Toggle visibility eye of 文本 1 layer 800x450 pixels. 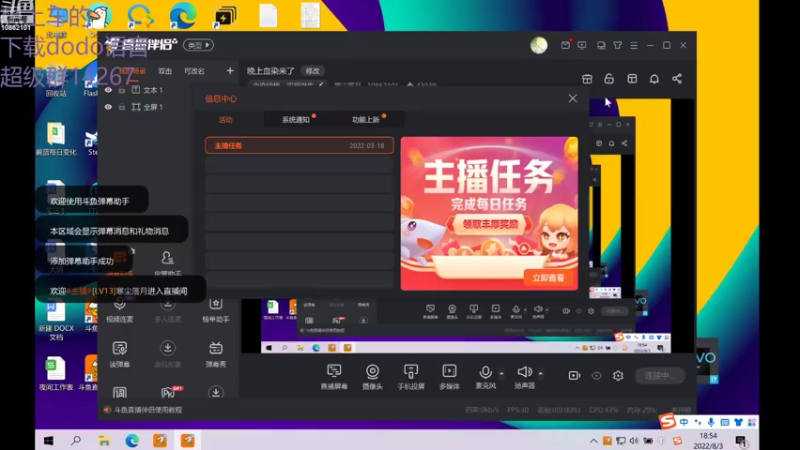point(108,90)
